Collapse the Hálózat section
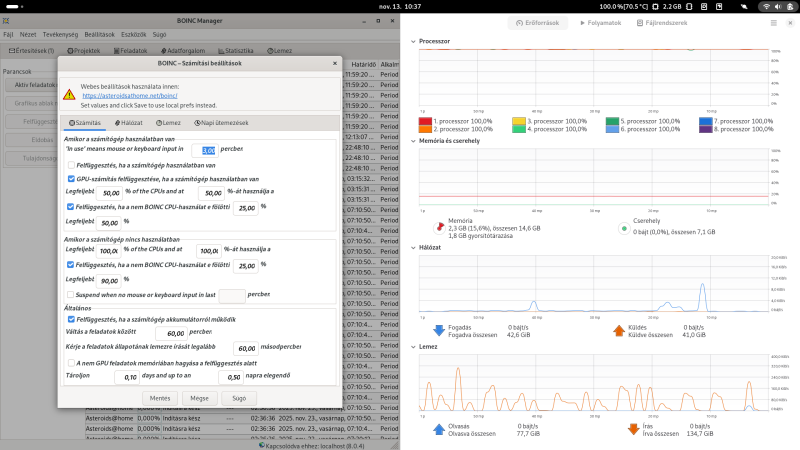Viewport: 800px width, 450px height. pos(413,247)
